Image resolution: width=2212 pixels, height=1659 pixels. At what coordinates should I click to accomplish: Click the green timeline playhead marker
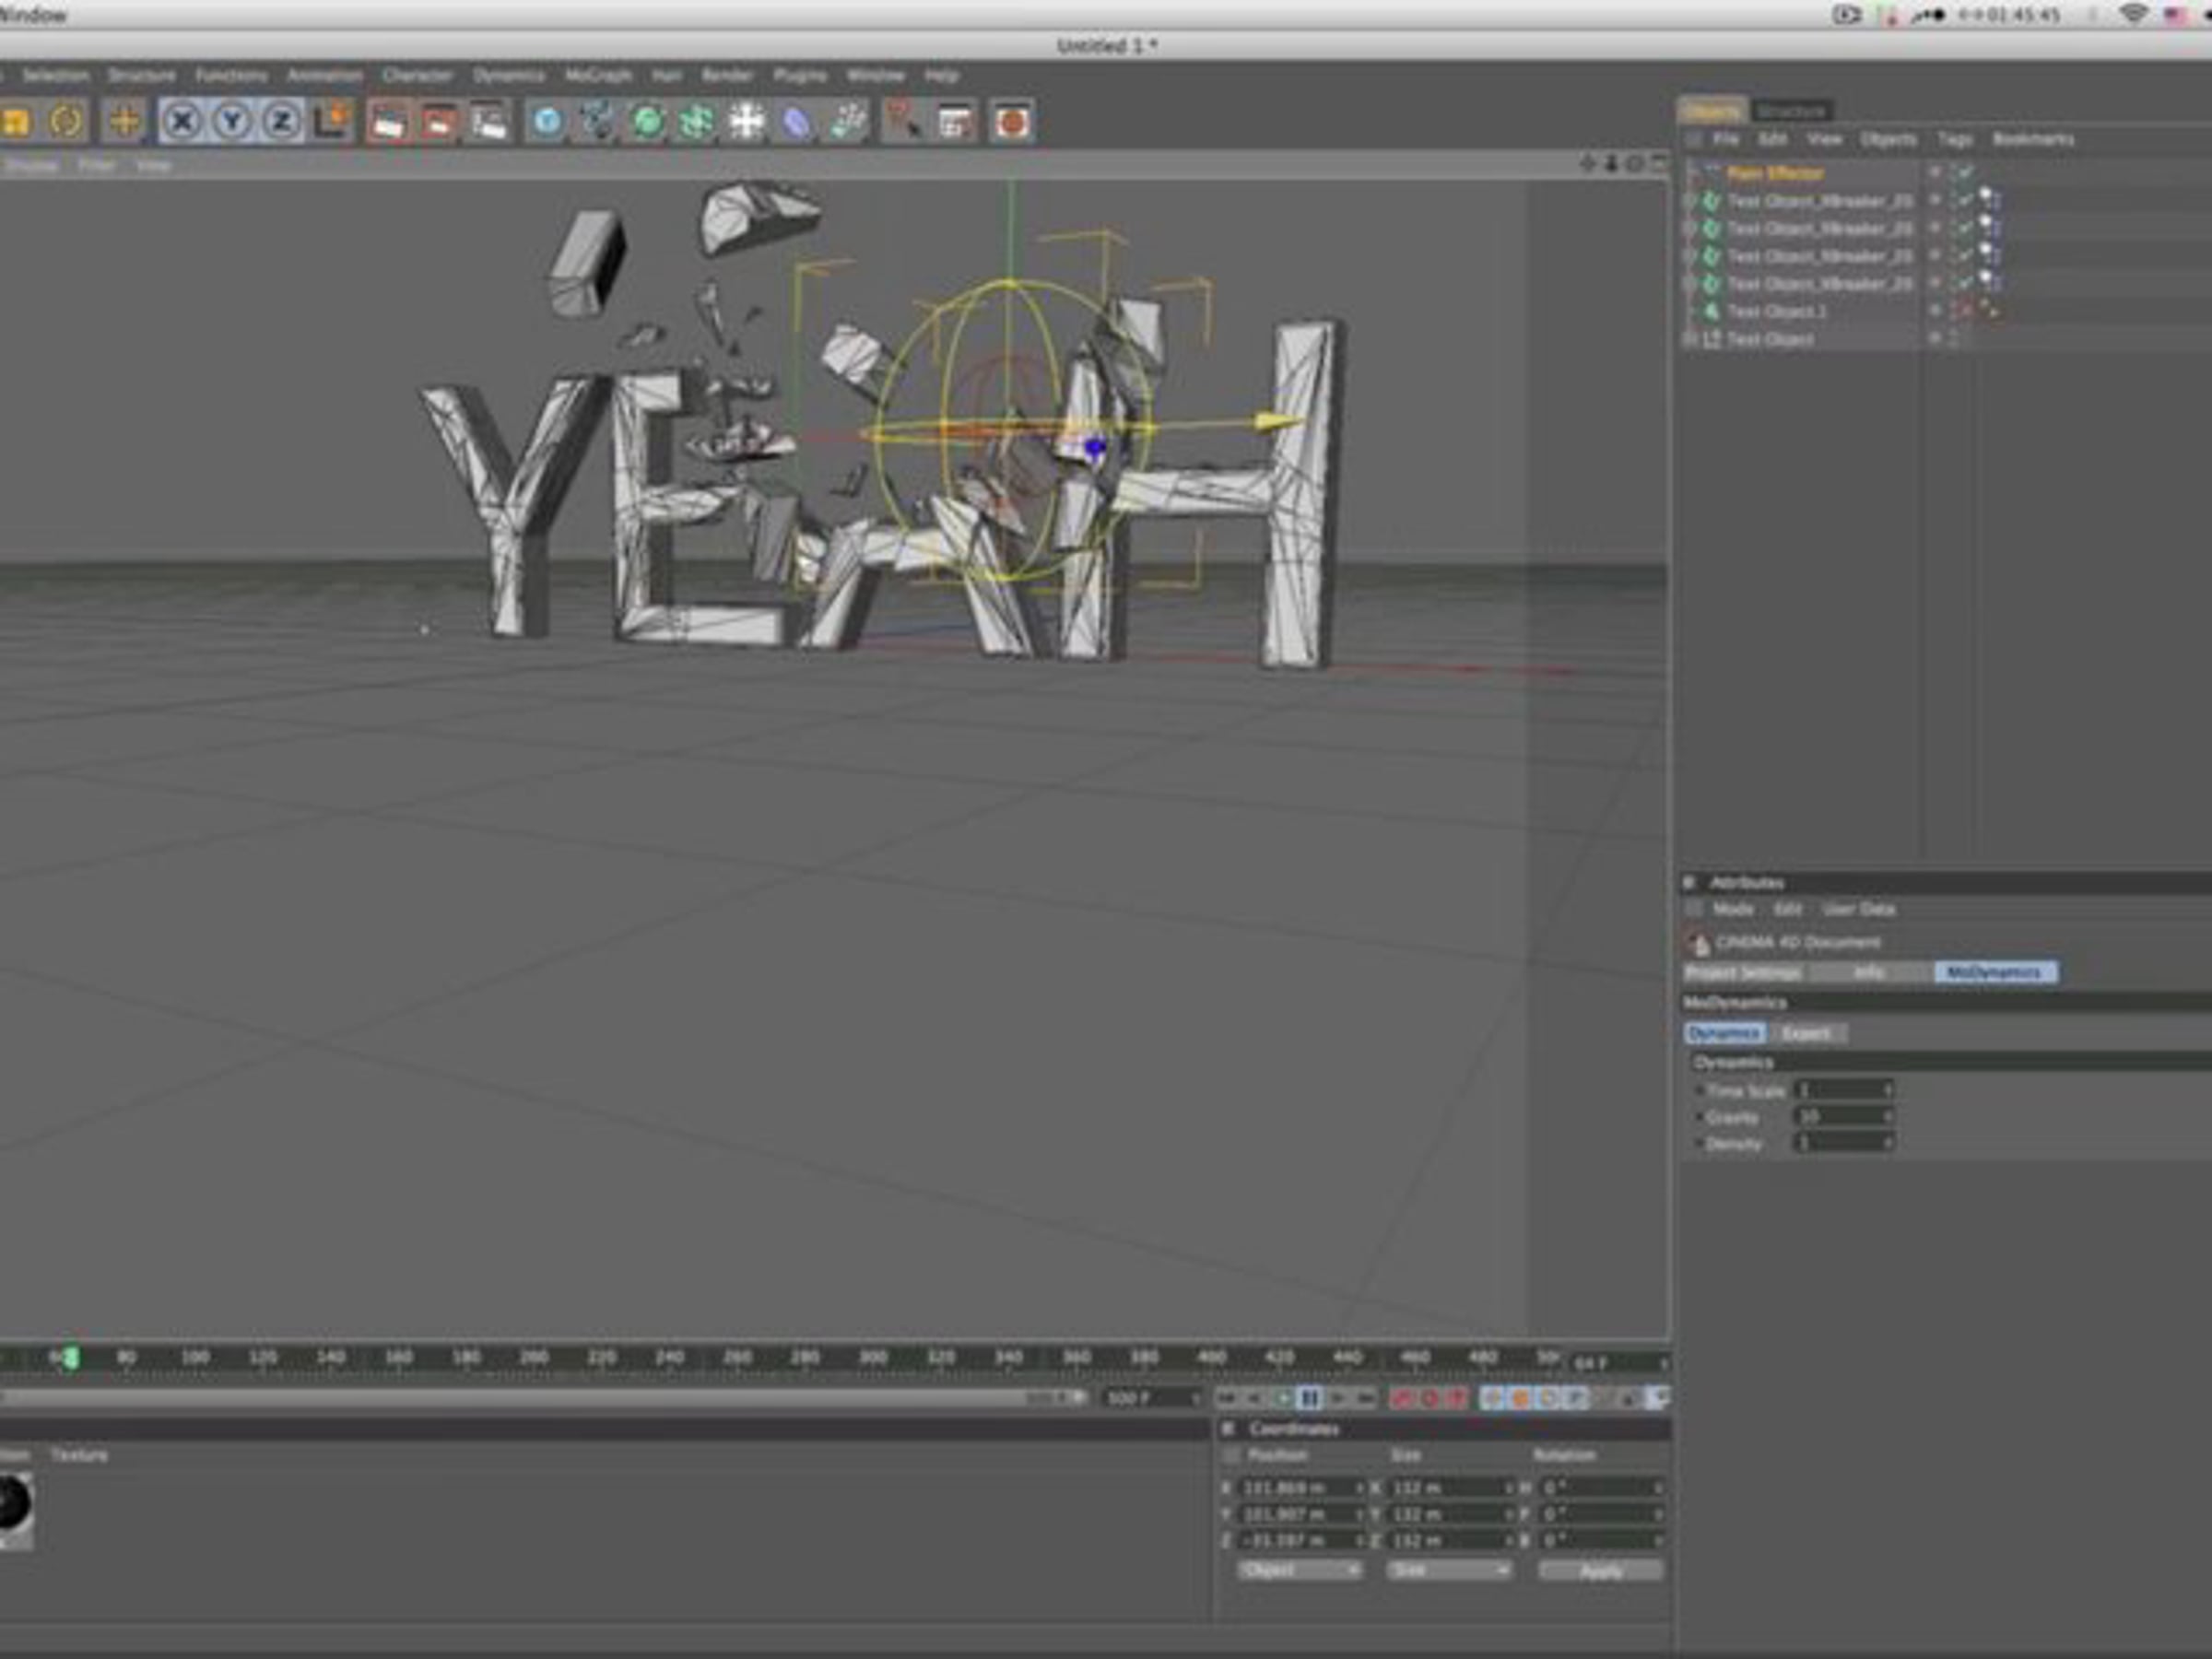(71, 1358)
